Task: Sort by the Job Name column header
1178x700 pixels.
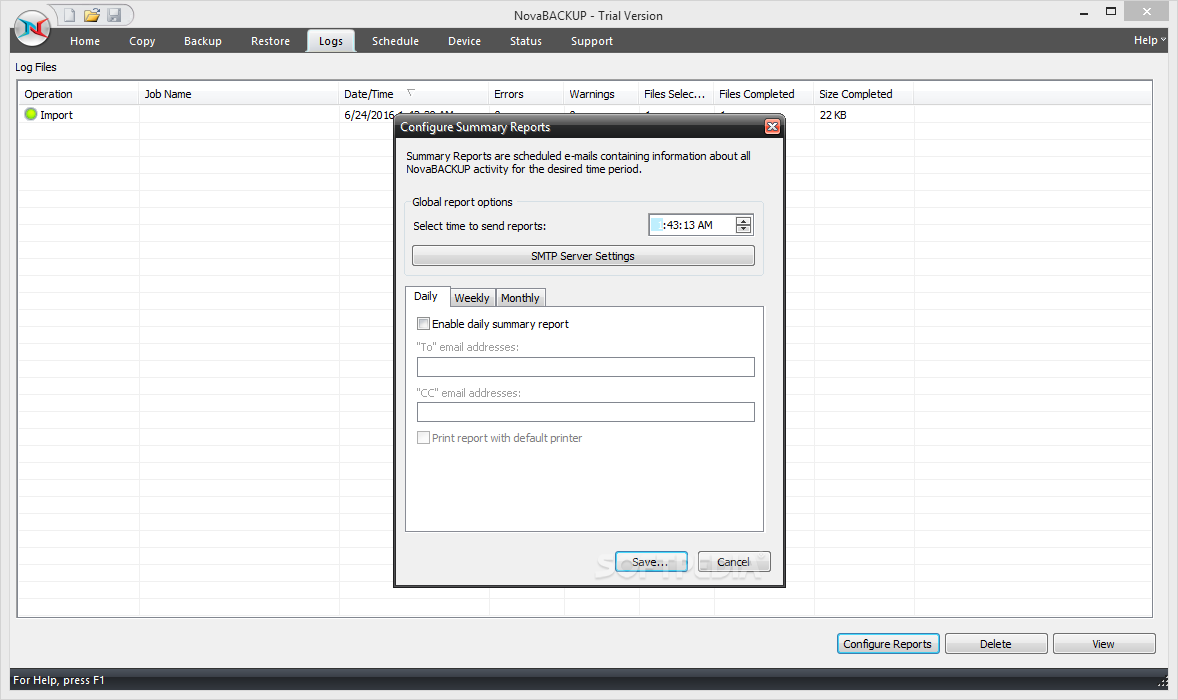Action: 239,94
